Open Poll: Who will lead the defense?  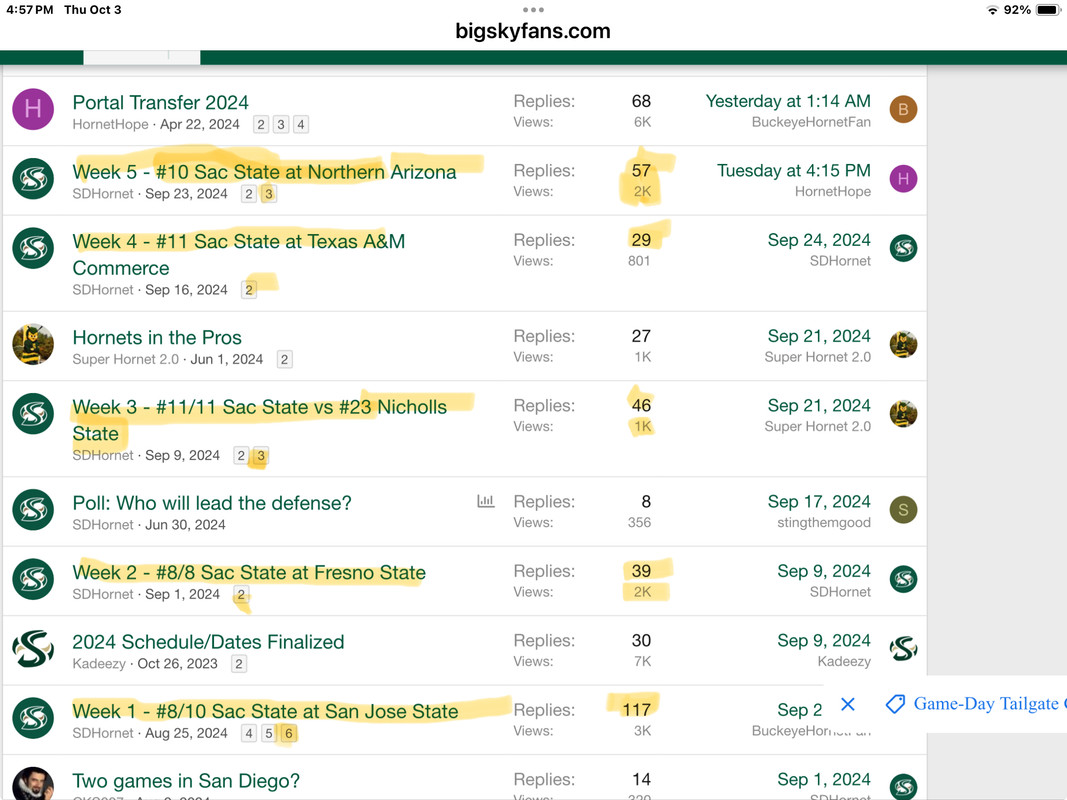tap(212, 503)
